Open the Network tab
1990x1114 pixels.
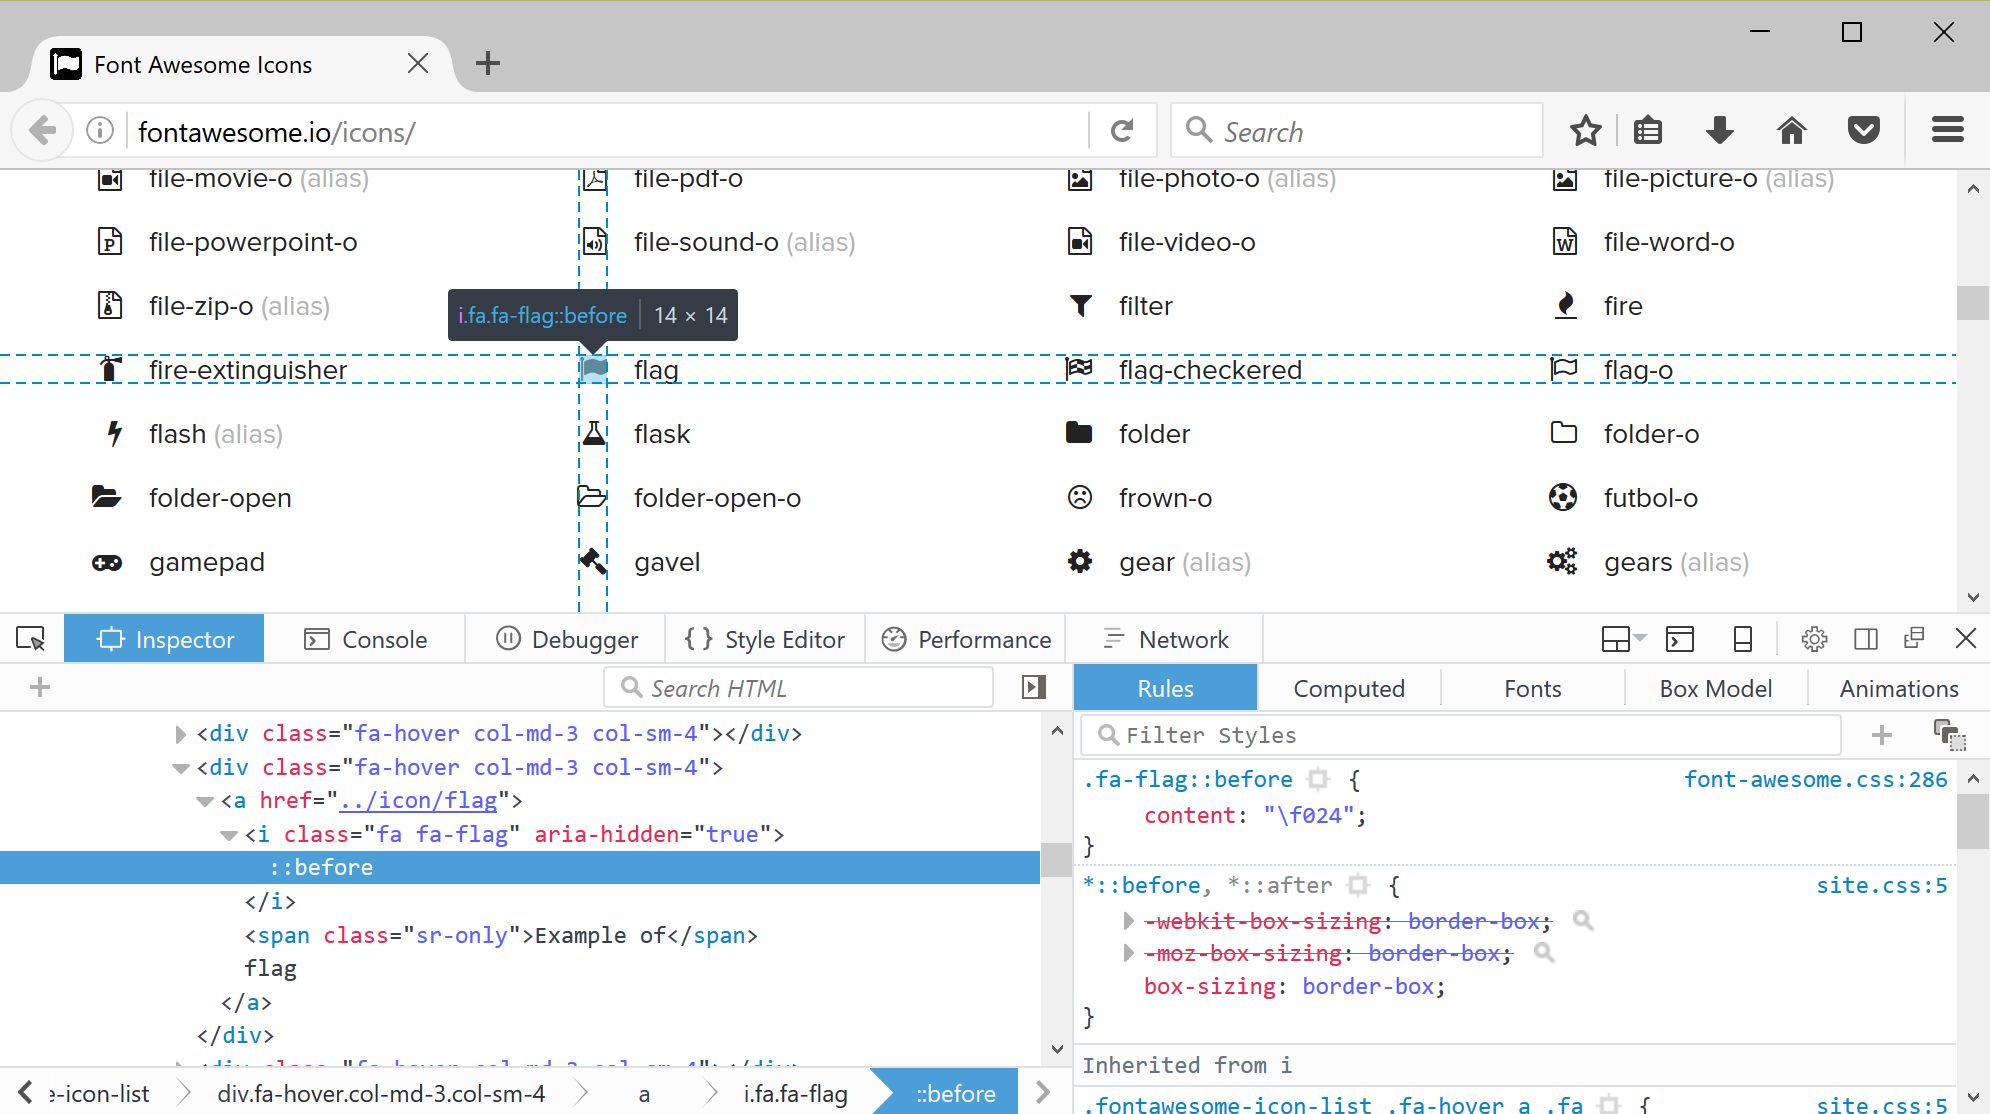click(1165, 639)
